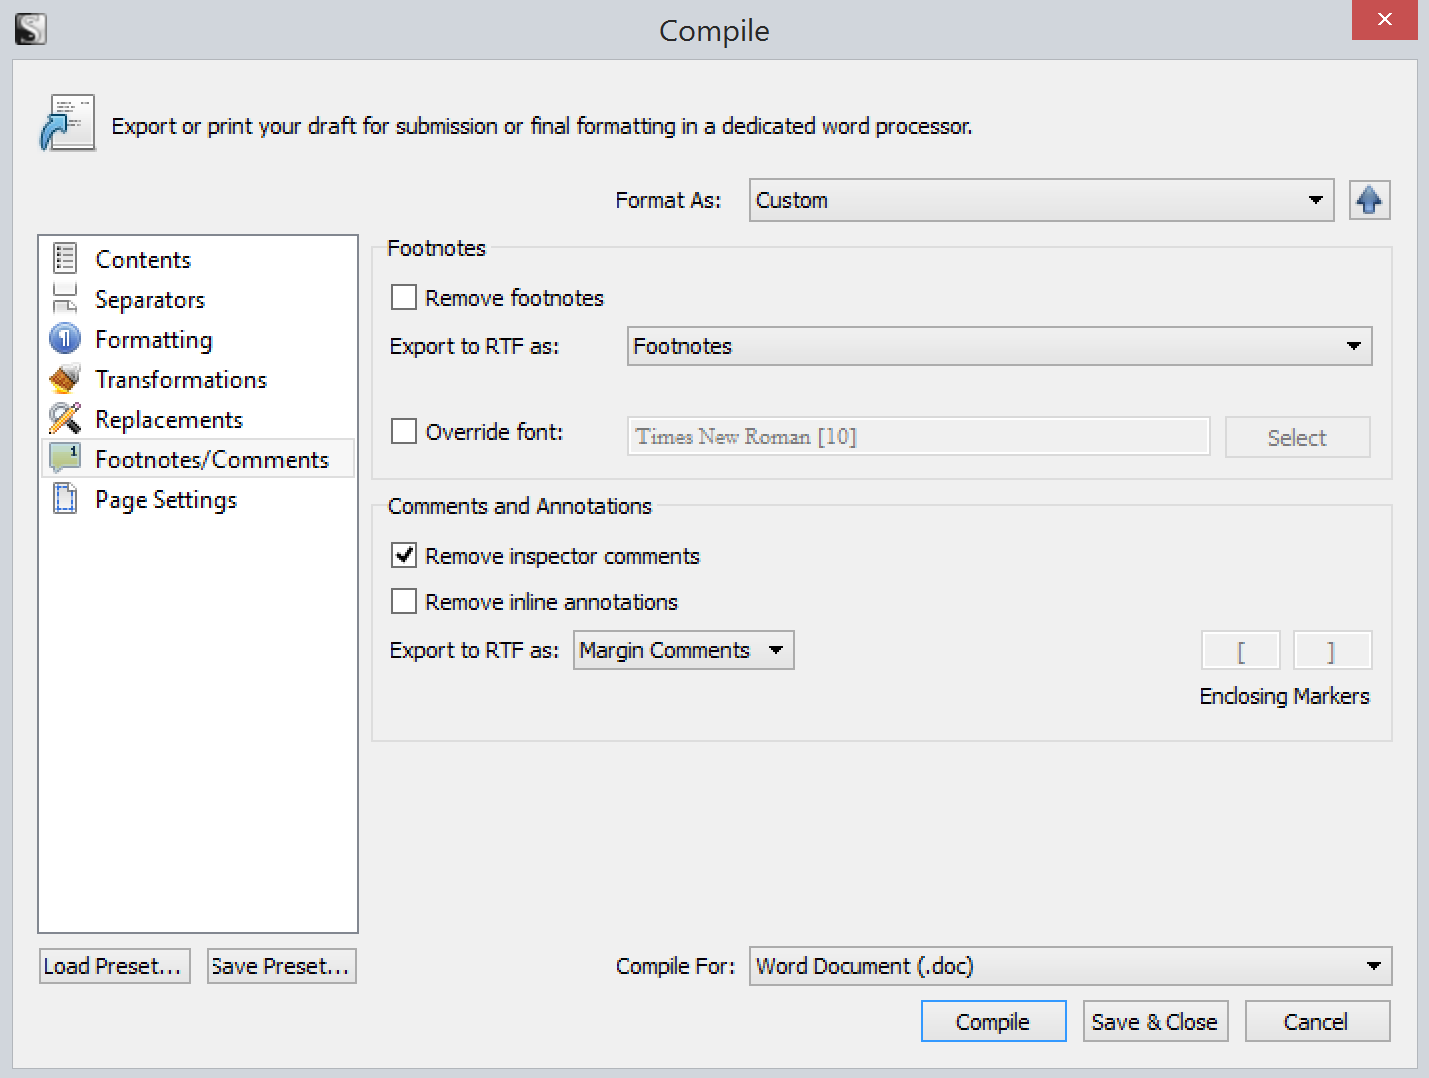The height and width of the screenshot is (1078, 1429).
Task: Uncheck Remove inspector comments
Action: tap(404, 555)
